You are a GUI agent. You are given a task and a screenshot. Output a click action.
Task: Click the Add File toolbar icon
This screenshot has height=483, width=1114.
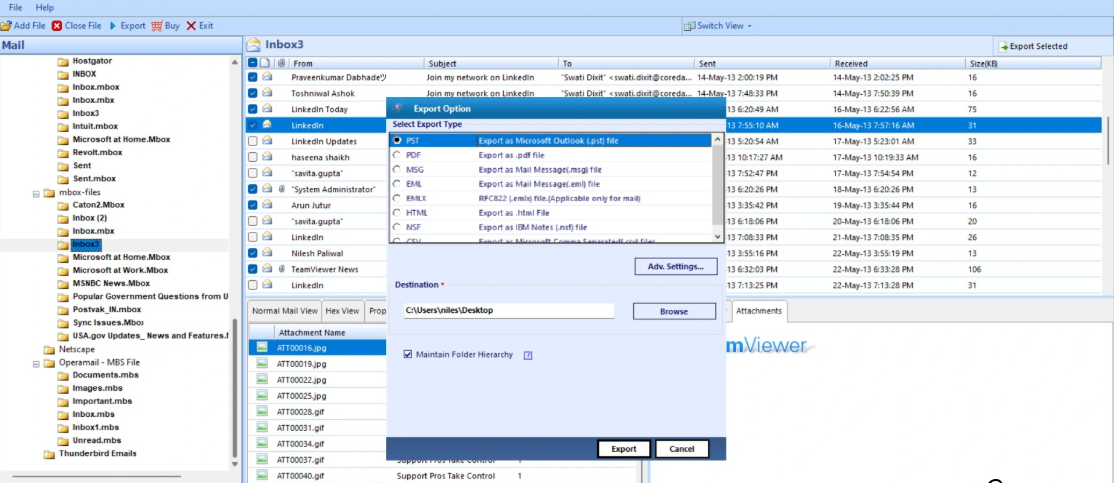coord(6,26)
